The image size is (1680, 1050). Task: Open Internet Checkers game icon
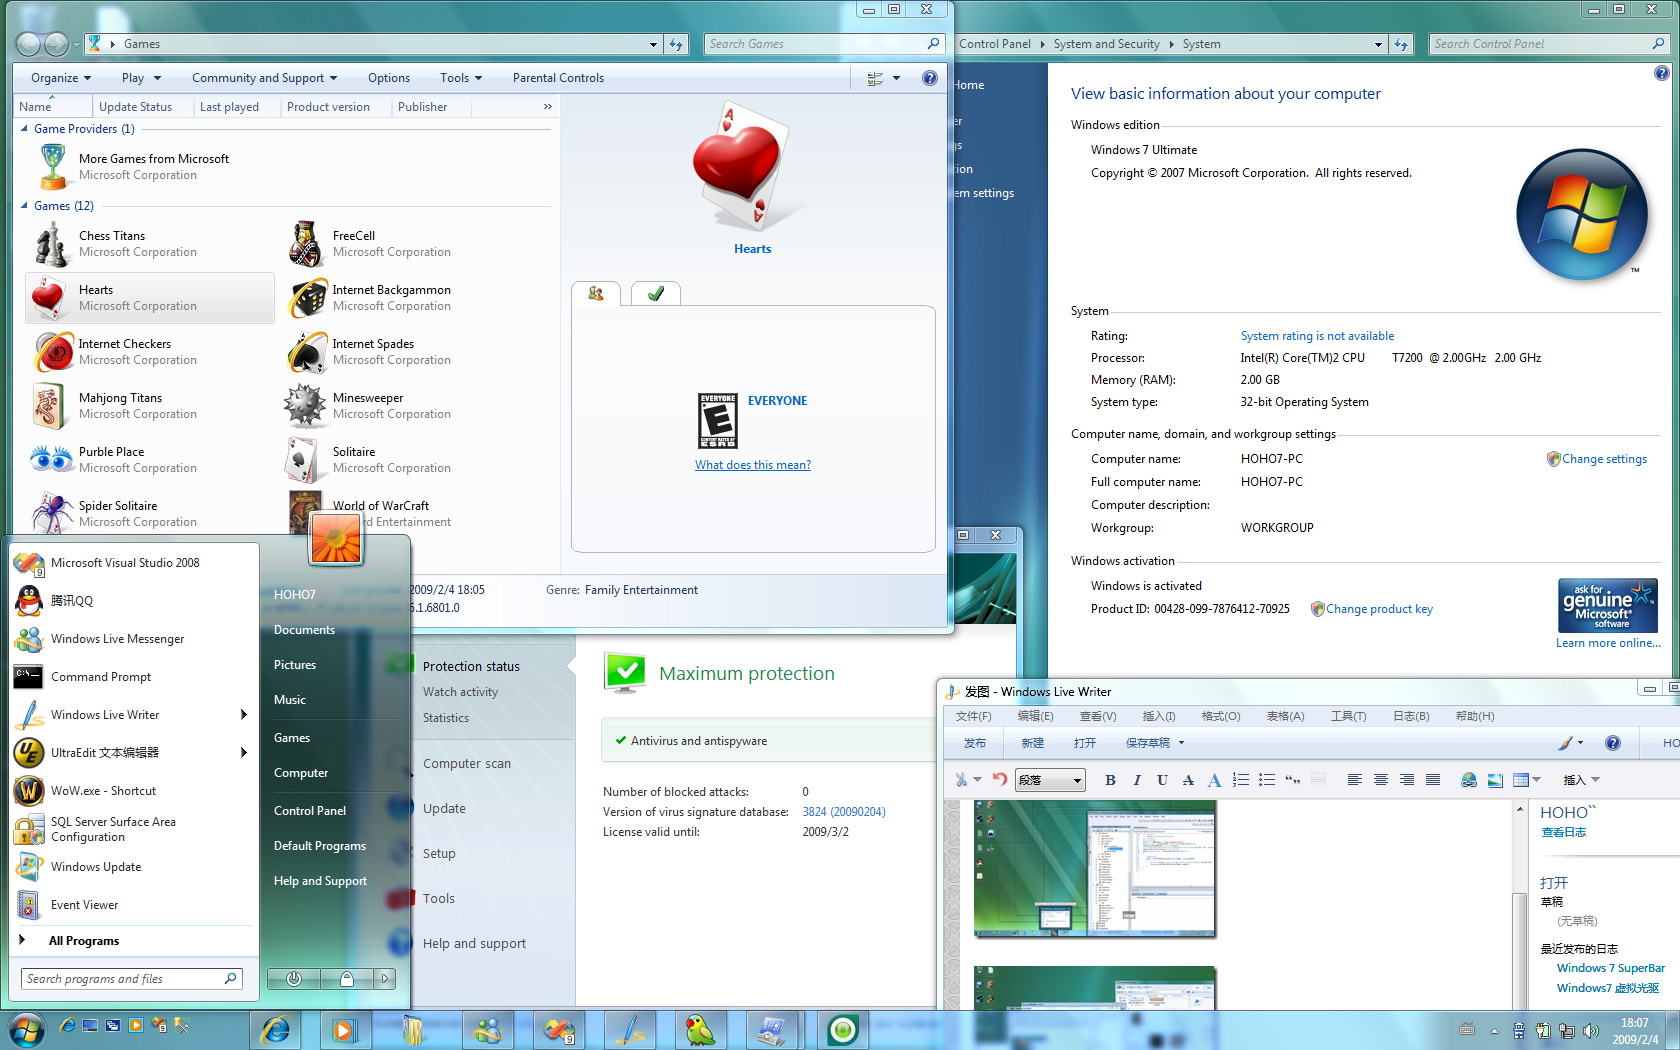[52, 352]
